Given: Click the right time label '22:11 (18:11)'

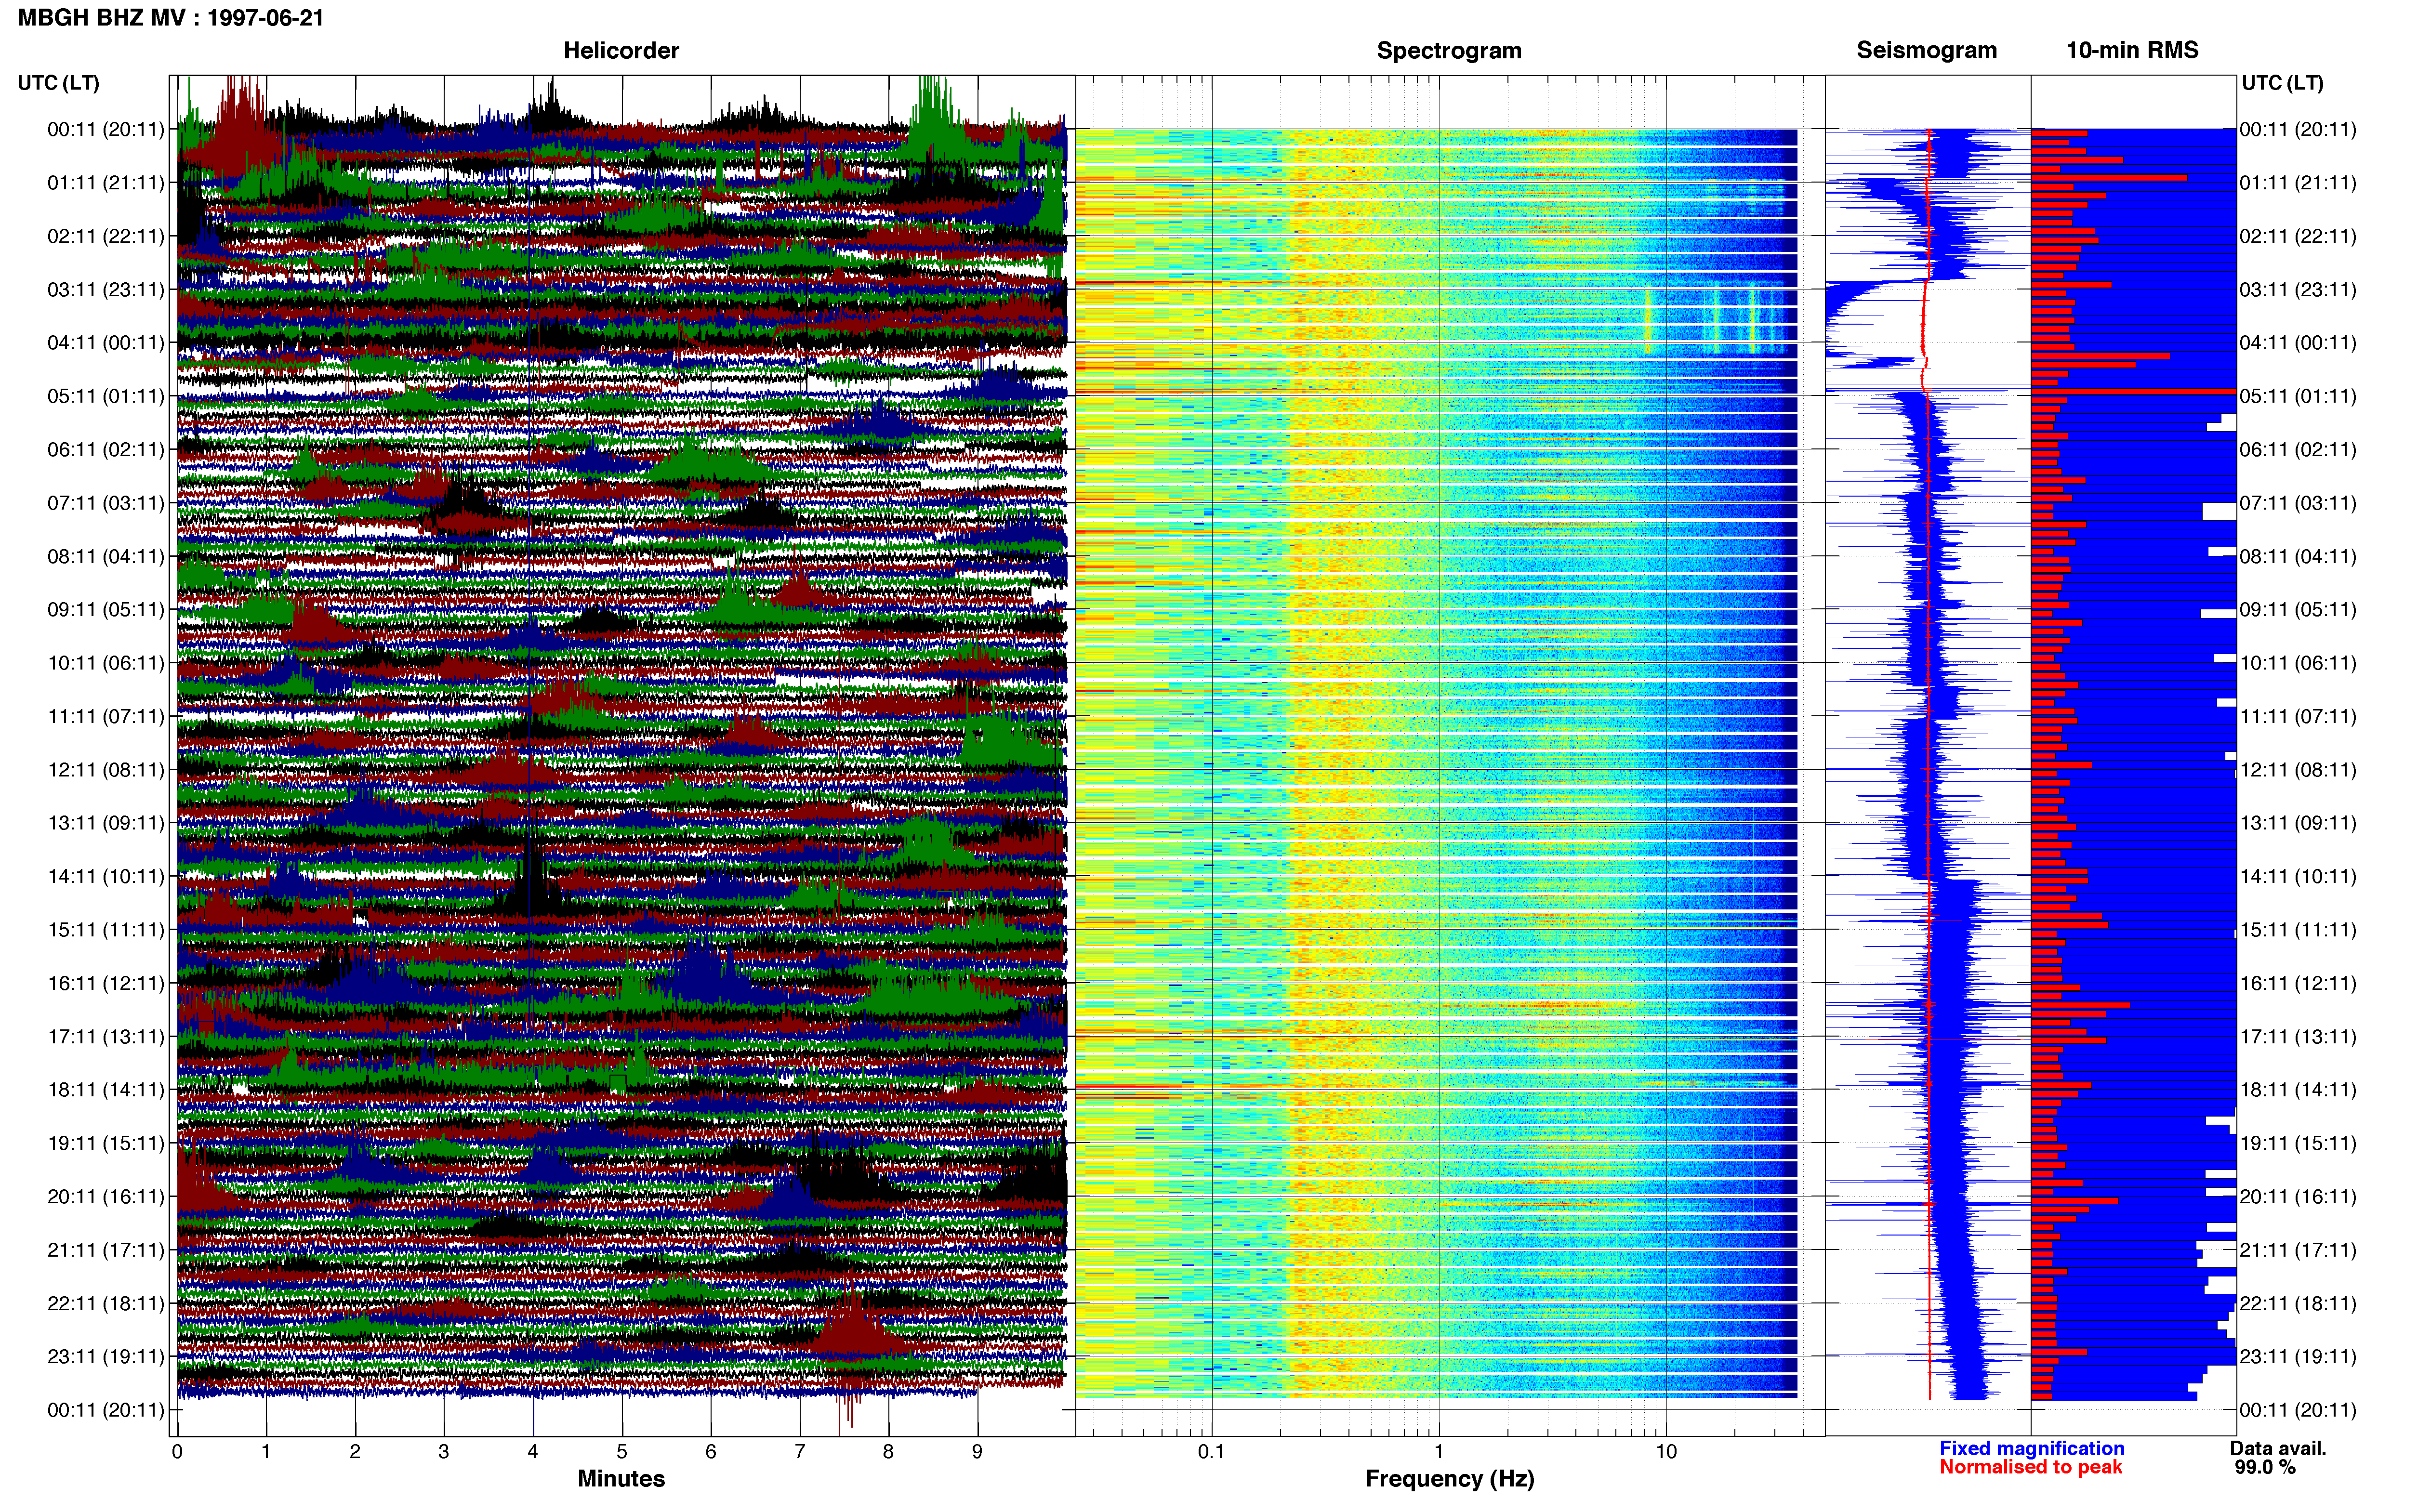Looking at the screenshot, I should [x=2298, y=1304].
